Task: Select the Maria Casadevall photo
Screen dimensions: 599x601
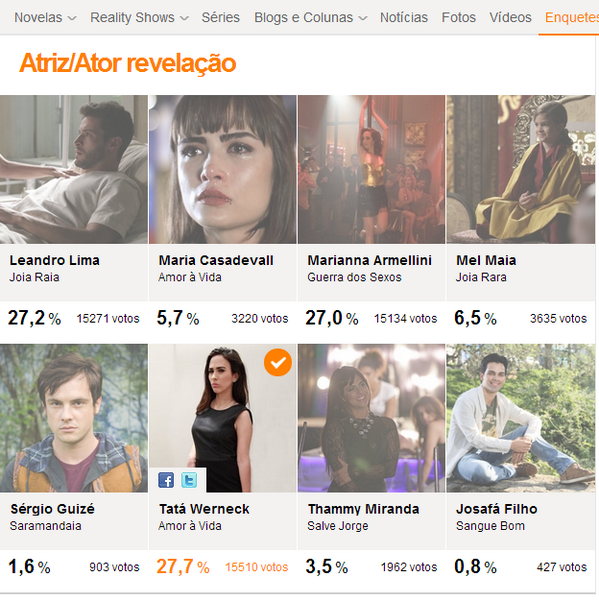Action: point(223,169)
